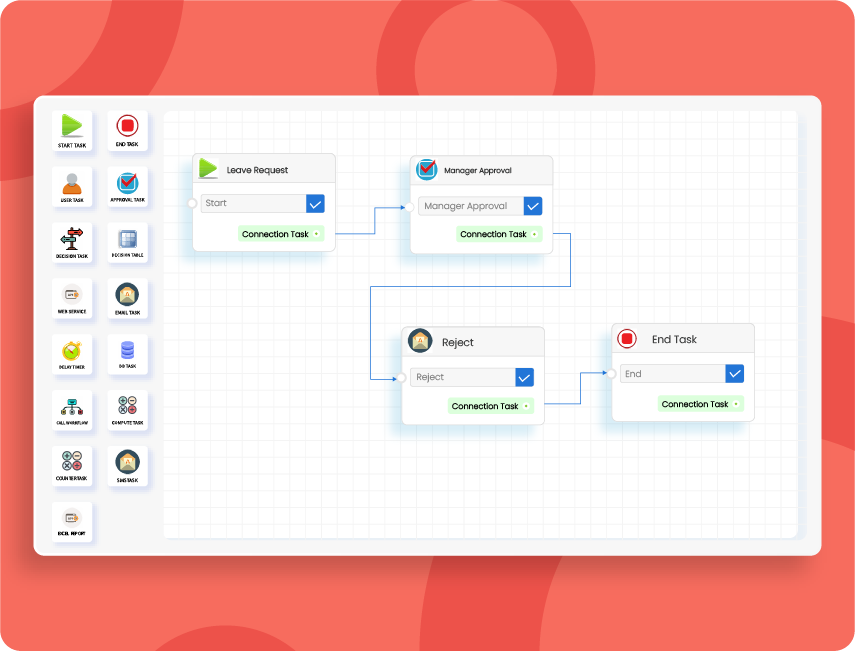This screenshot has height=651, width=855.
Task: Pick the Excel Report icon at sidebar bottom
Action: click(x=72, y=519)
